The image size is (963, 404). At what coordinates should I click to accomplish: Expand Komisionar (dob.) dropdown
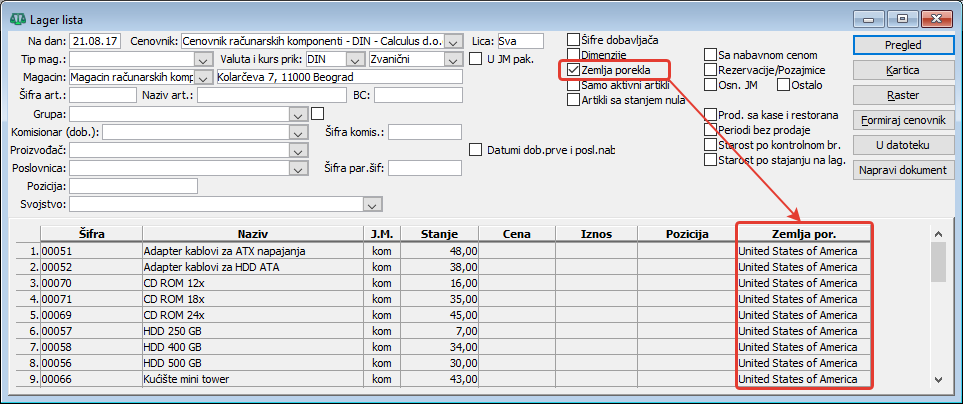click(x=297, y=133)
